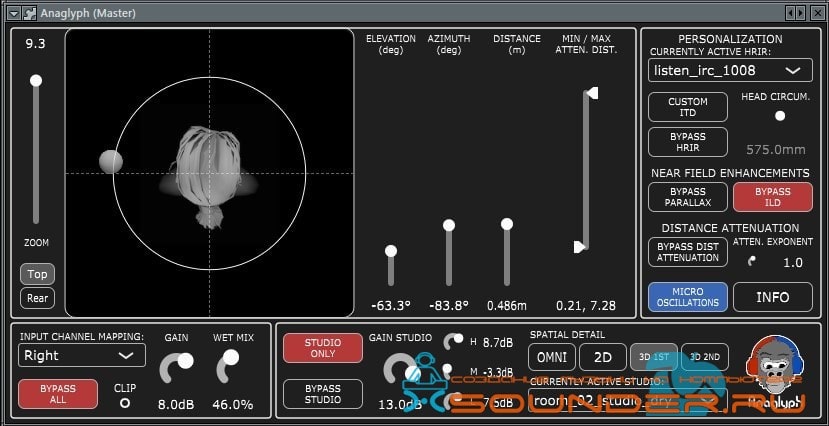Switch viewer to Rear view
Image resolution: width=829 pixels, height=426 pixels.
click(38, 298)
